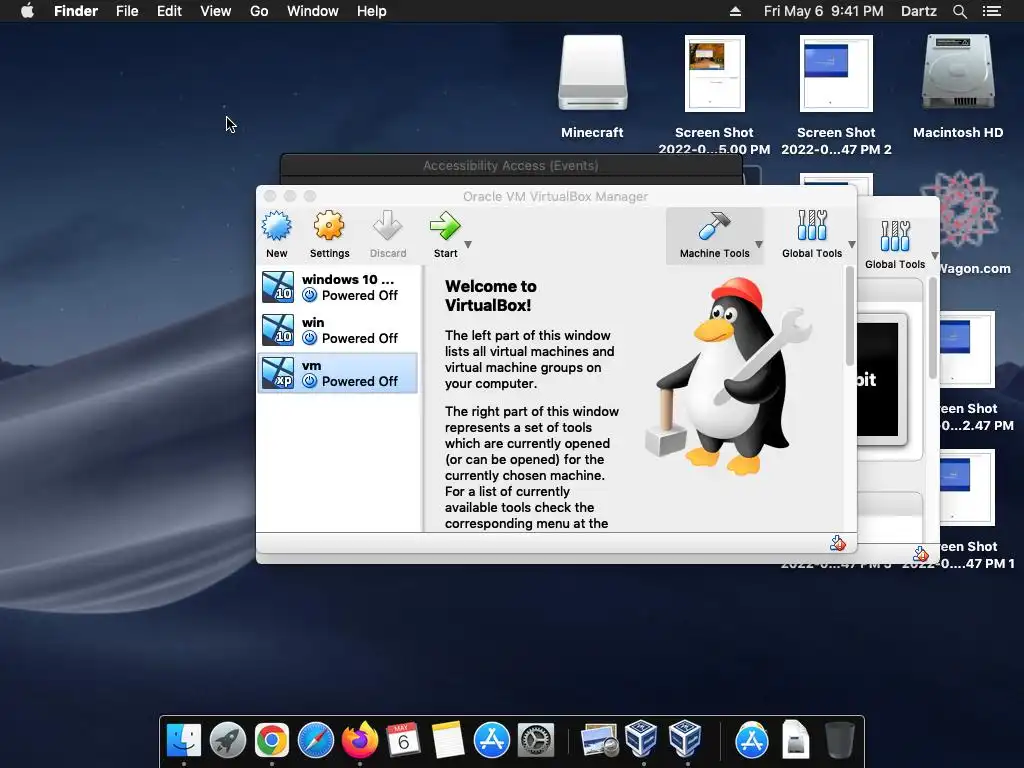This screenshot has width=1024, height=768.
Task: Select the 'windows 10 ...' virtual machine
Action: pos(338,287)
